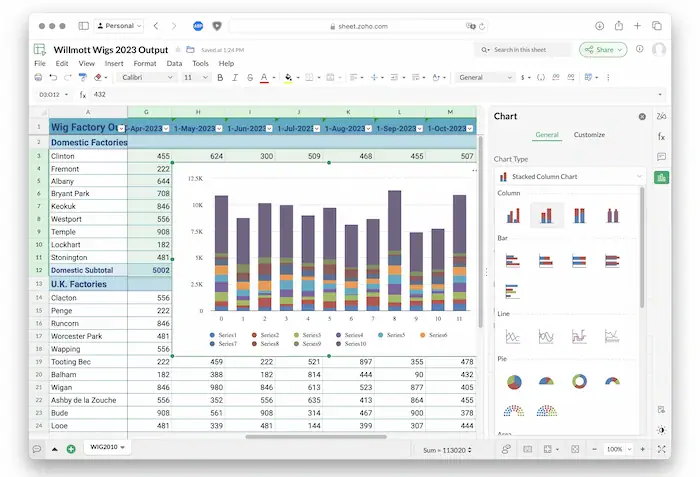Apply the yellow fill color swatch
The width and height of the screenshot is (700, 477).
pos(288,78)
